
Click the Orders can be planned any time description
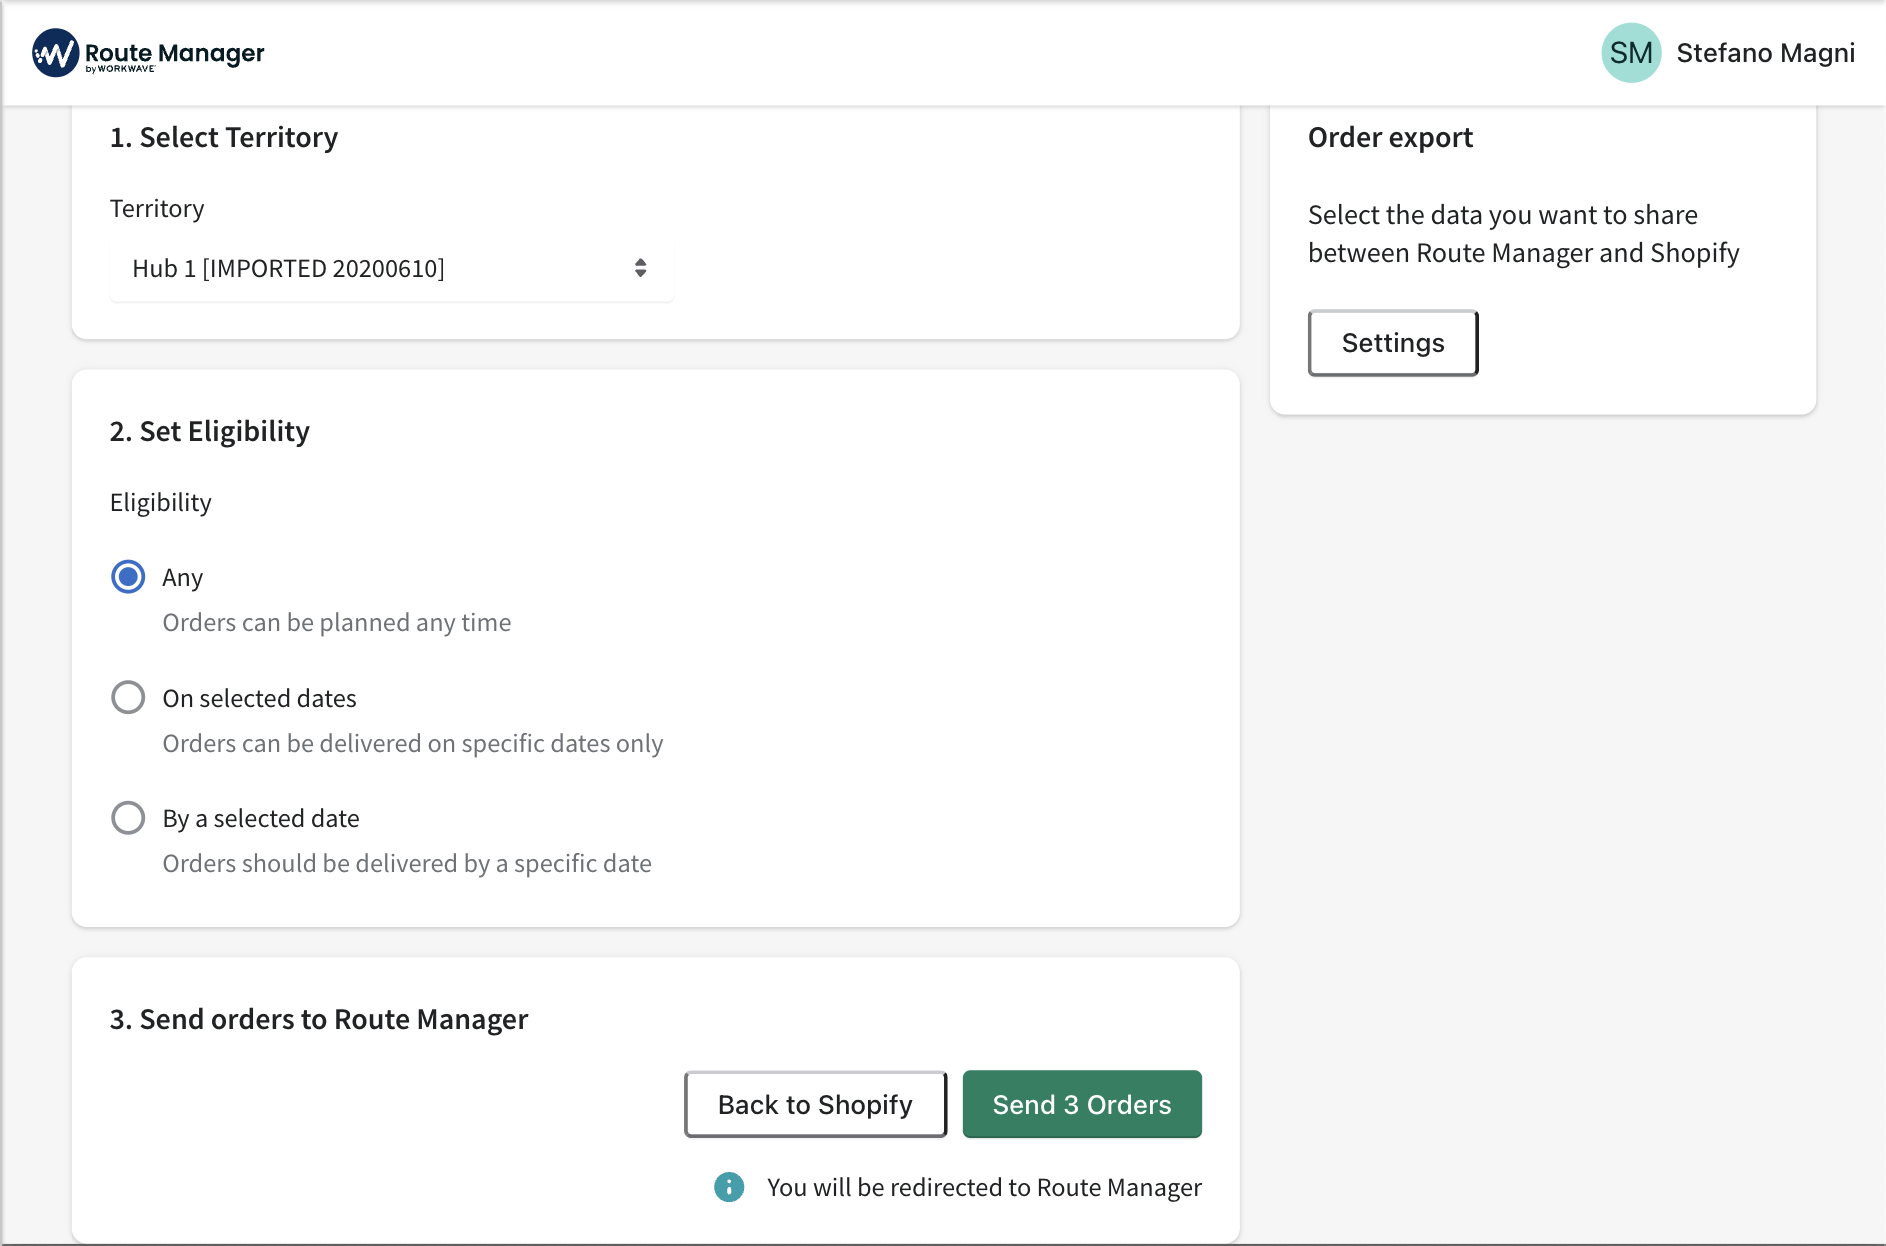point(337,622)
